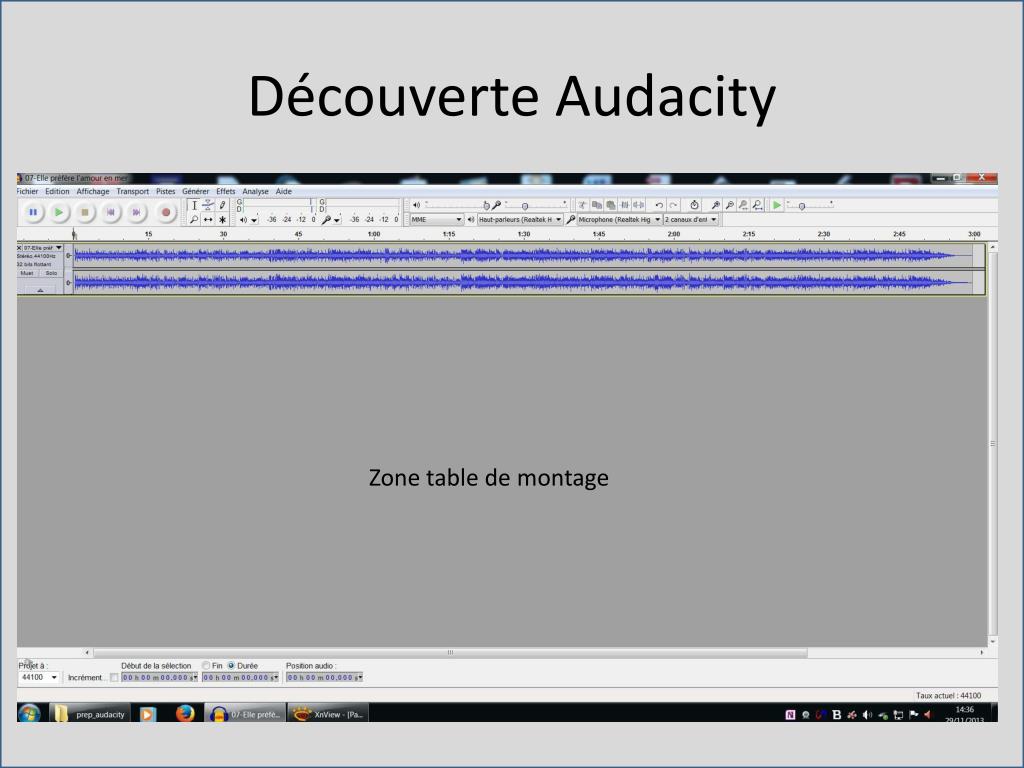The image size is (1024, 768).
Task: Click the Muet button on track
Action: click(27, 273)
